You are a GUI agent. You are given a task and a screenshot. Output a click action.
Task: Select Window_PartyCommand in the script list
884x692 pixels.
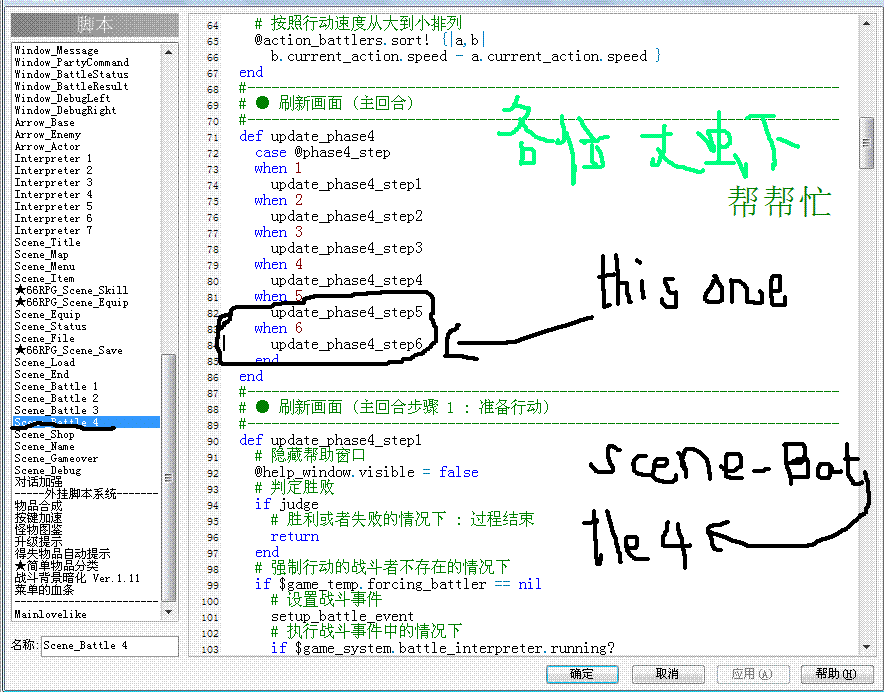point(72,63)
